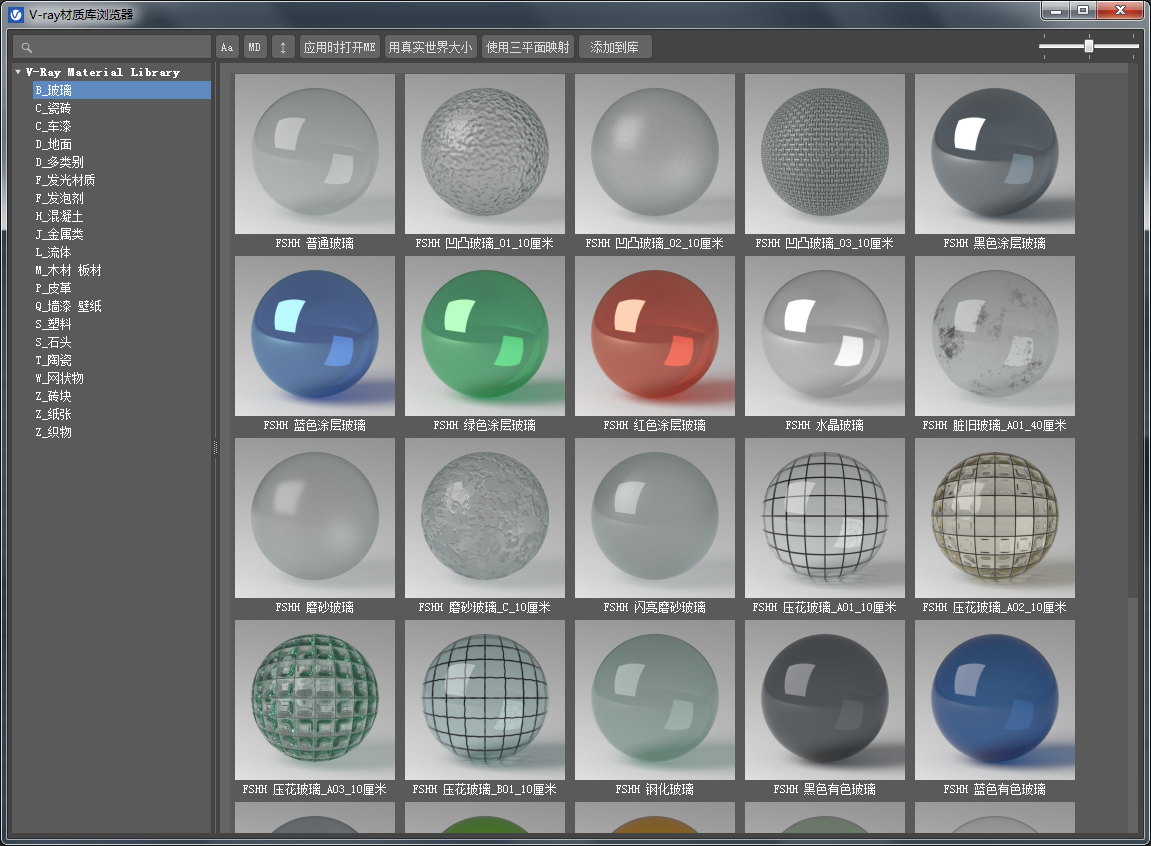Select the FSHH 蓝色涂层玻璃 material thumbnail
The image size is (1151, 846).
[315, 336]
